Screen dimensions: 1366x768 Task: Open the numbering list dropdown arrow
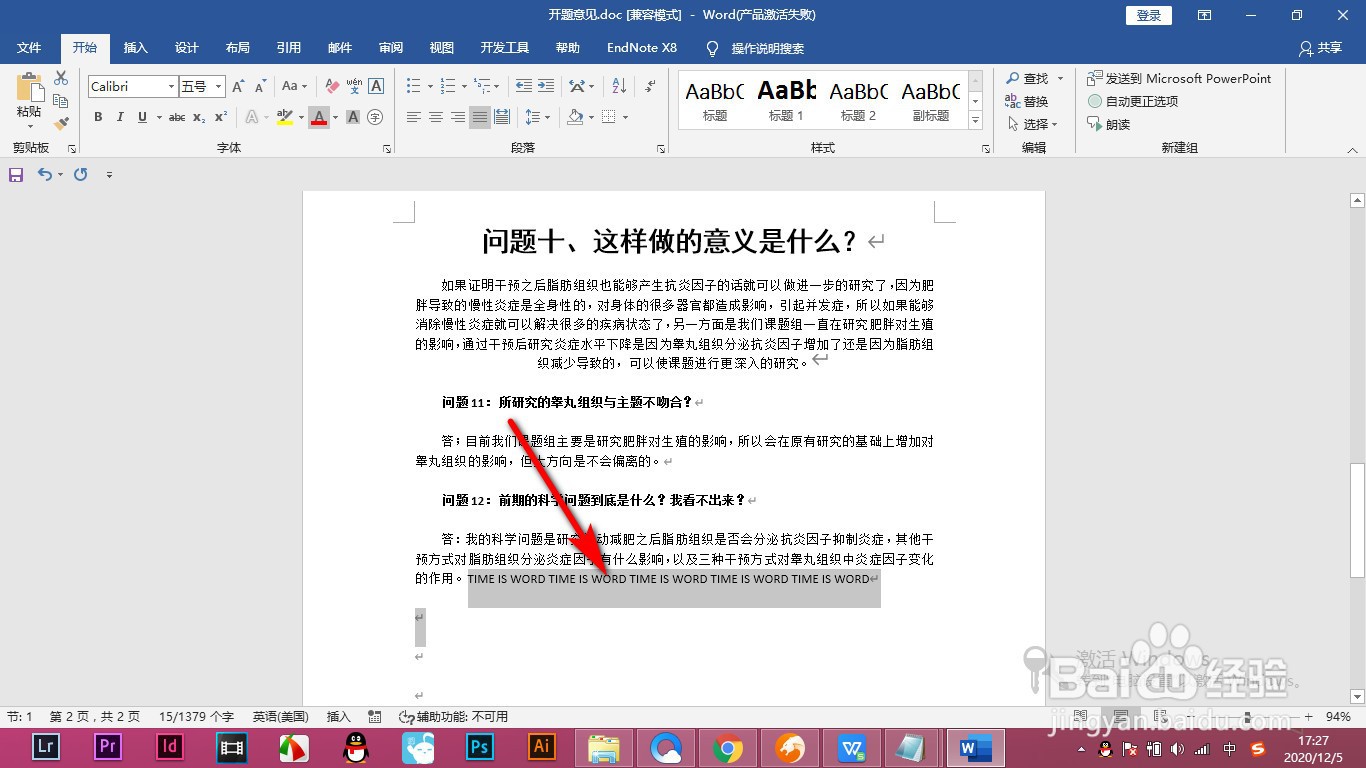[x=464, y=87]
